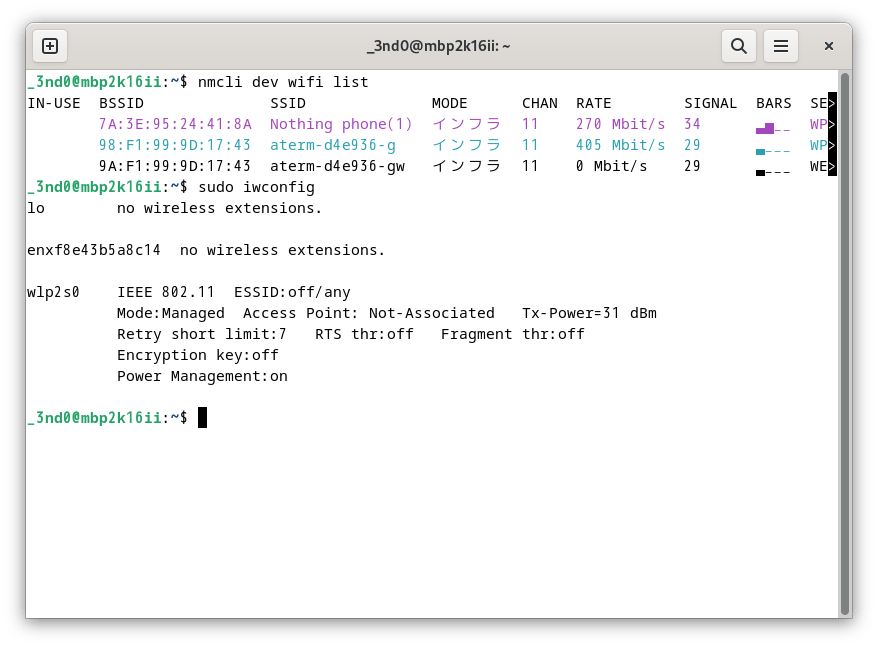Click 'Retry short limit:7' text
Viewport: 878px width, 647px height.
[202, 334]
